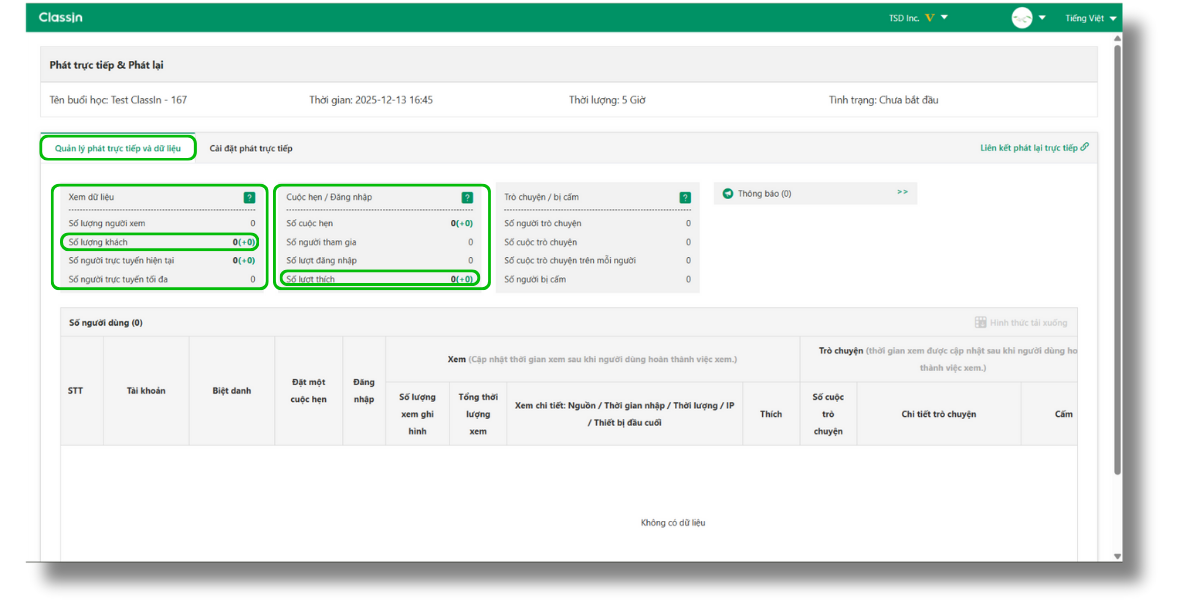
Task: Open help for Cuộc hẹn / Đăng nhập panel
Action: (467, 198)
